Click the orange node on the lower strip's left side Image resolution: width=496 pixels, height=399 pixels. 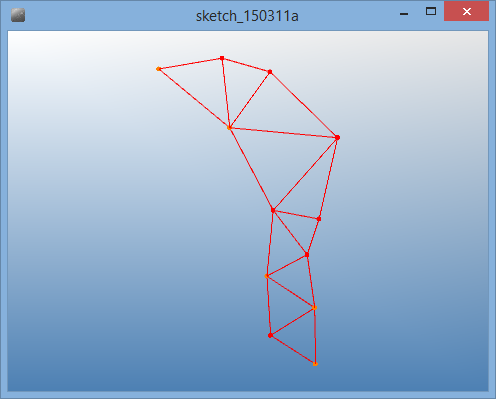tap(267, 276)
